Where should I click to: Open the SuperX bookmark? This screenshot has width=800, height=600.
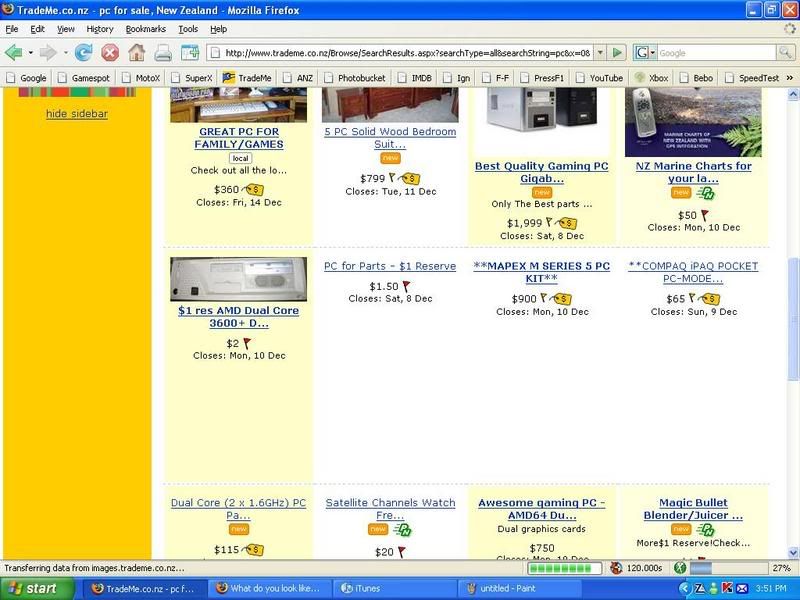192,78
